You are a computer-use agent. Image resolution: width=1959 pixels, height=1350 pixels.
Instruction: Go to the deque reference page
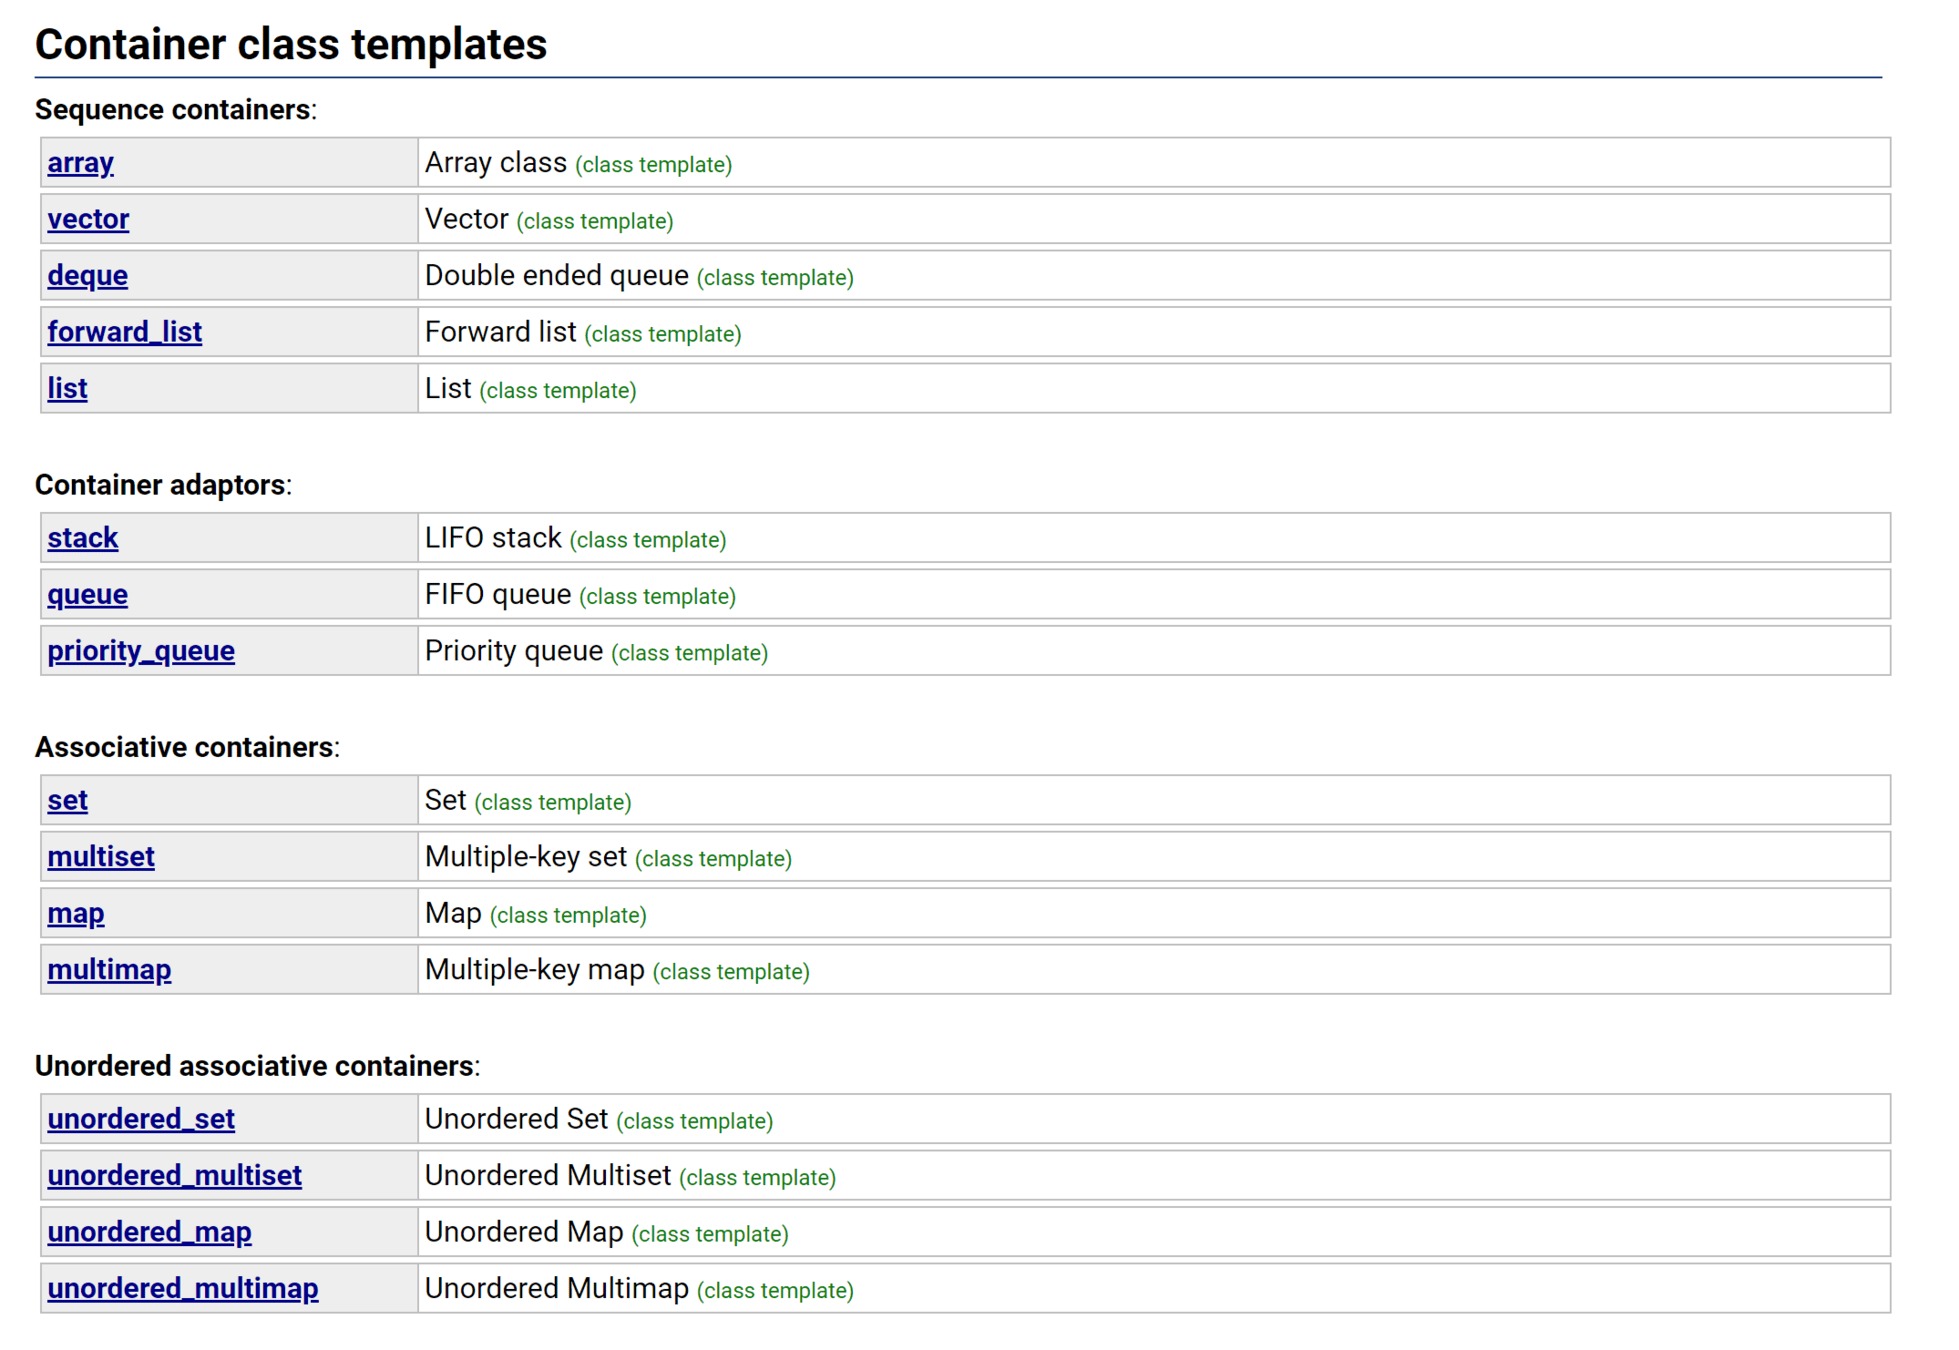click(87, 276)
